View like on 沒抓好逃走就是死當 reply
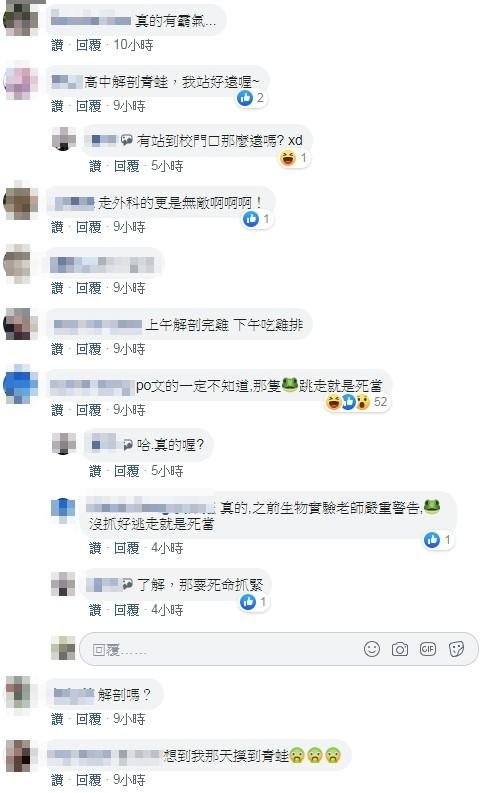The width and height of the screenshot is (486, 793). [x=438, y=540]
